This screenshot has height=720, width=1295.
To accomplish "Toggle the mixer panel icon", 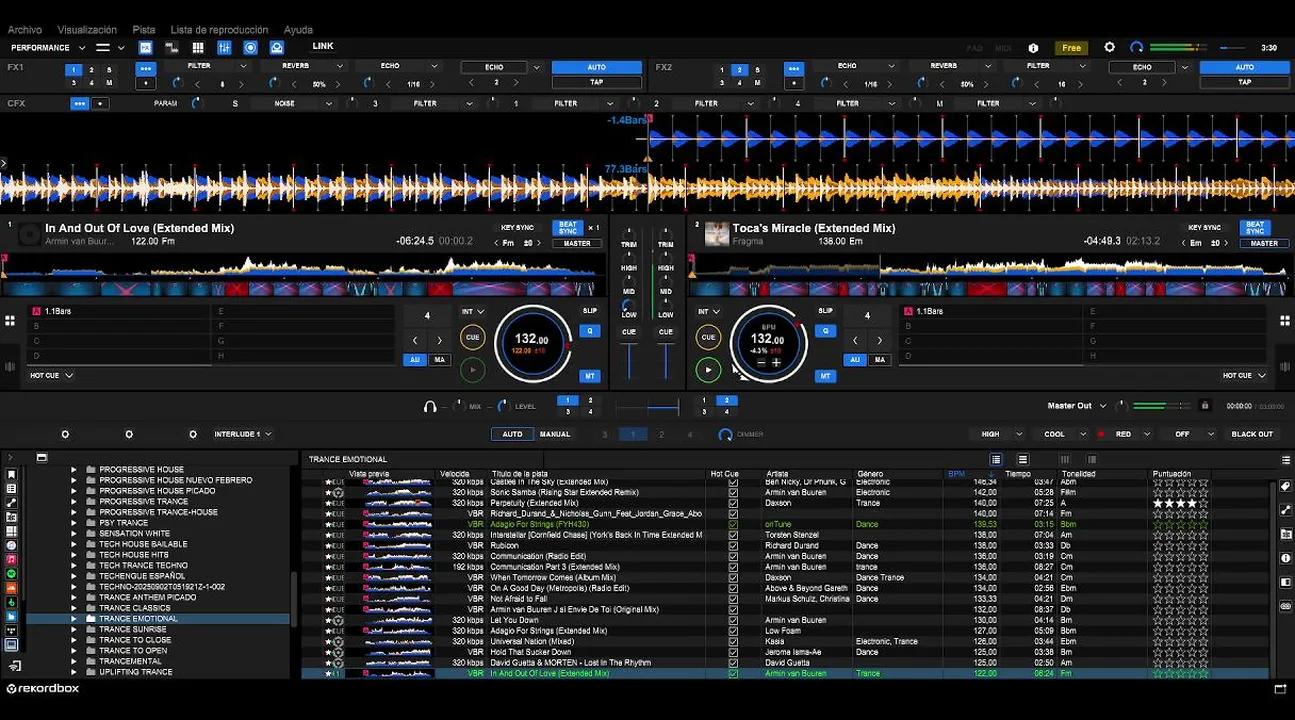I will coord(224,47).
